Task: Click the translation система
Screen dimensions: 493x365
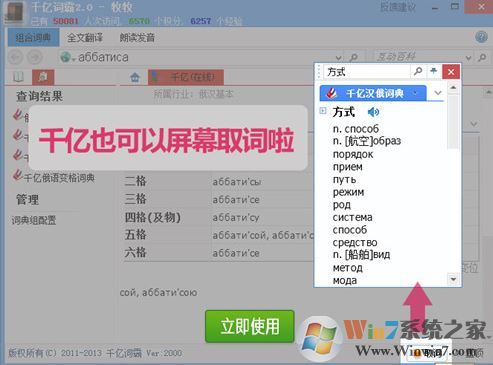Action: point(352,217)
